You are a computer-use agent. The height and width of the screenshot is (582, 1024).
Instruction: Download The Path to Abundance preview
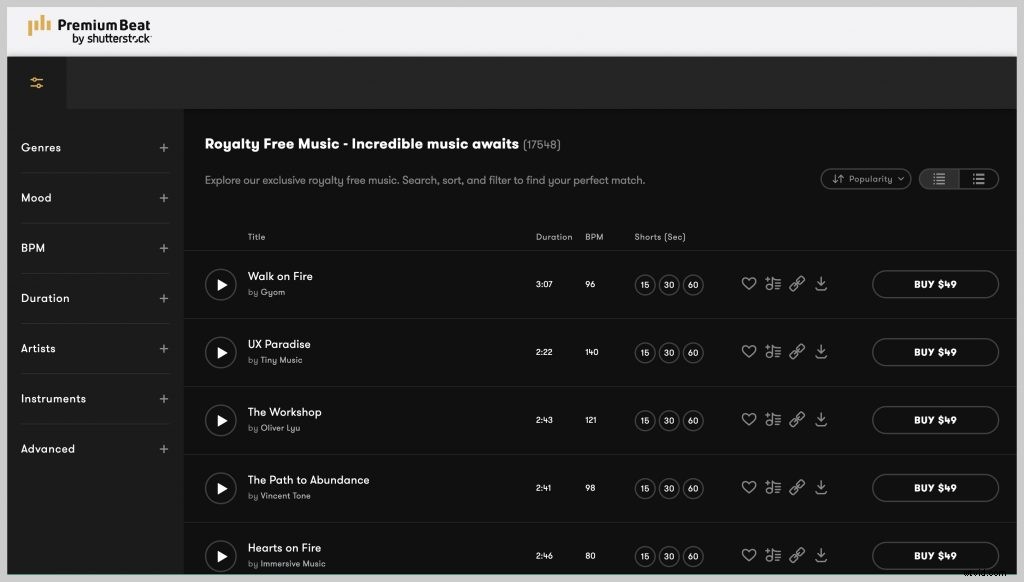[821, 488]
